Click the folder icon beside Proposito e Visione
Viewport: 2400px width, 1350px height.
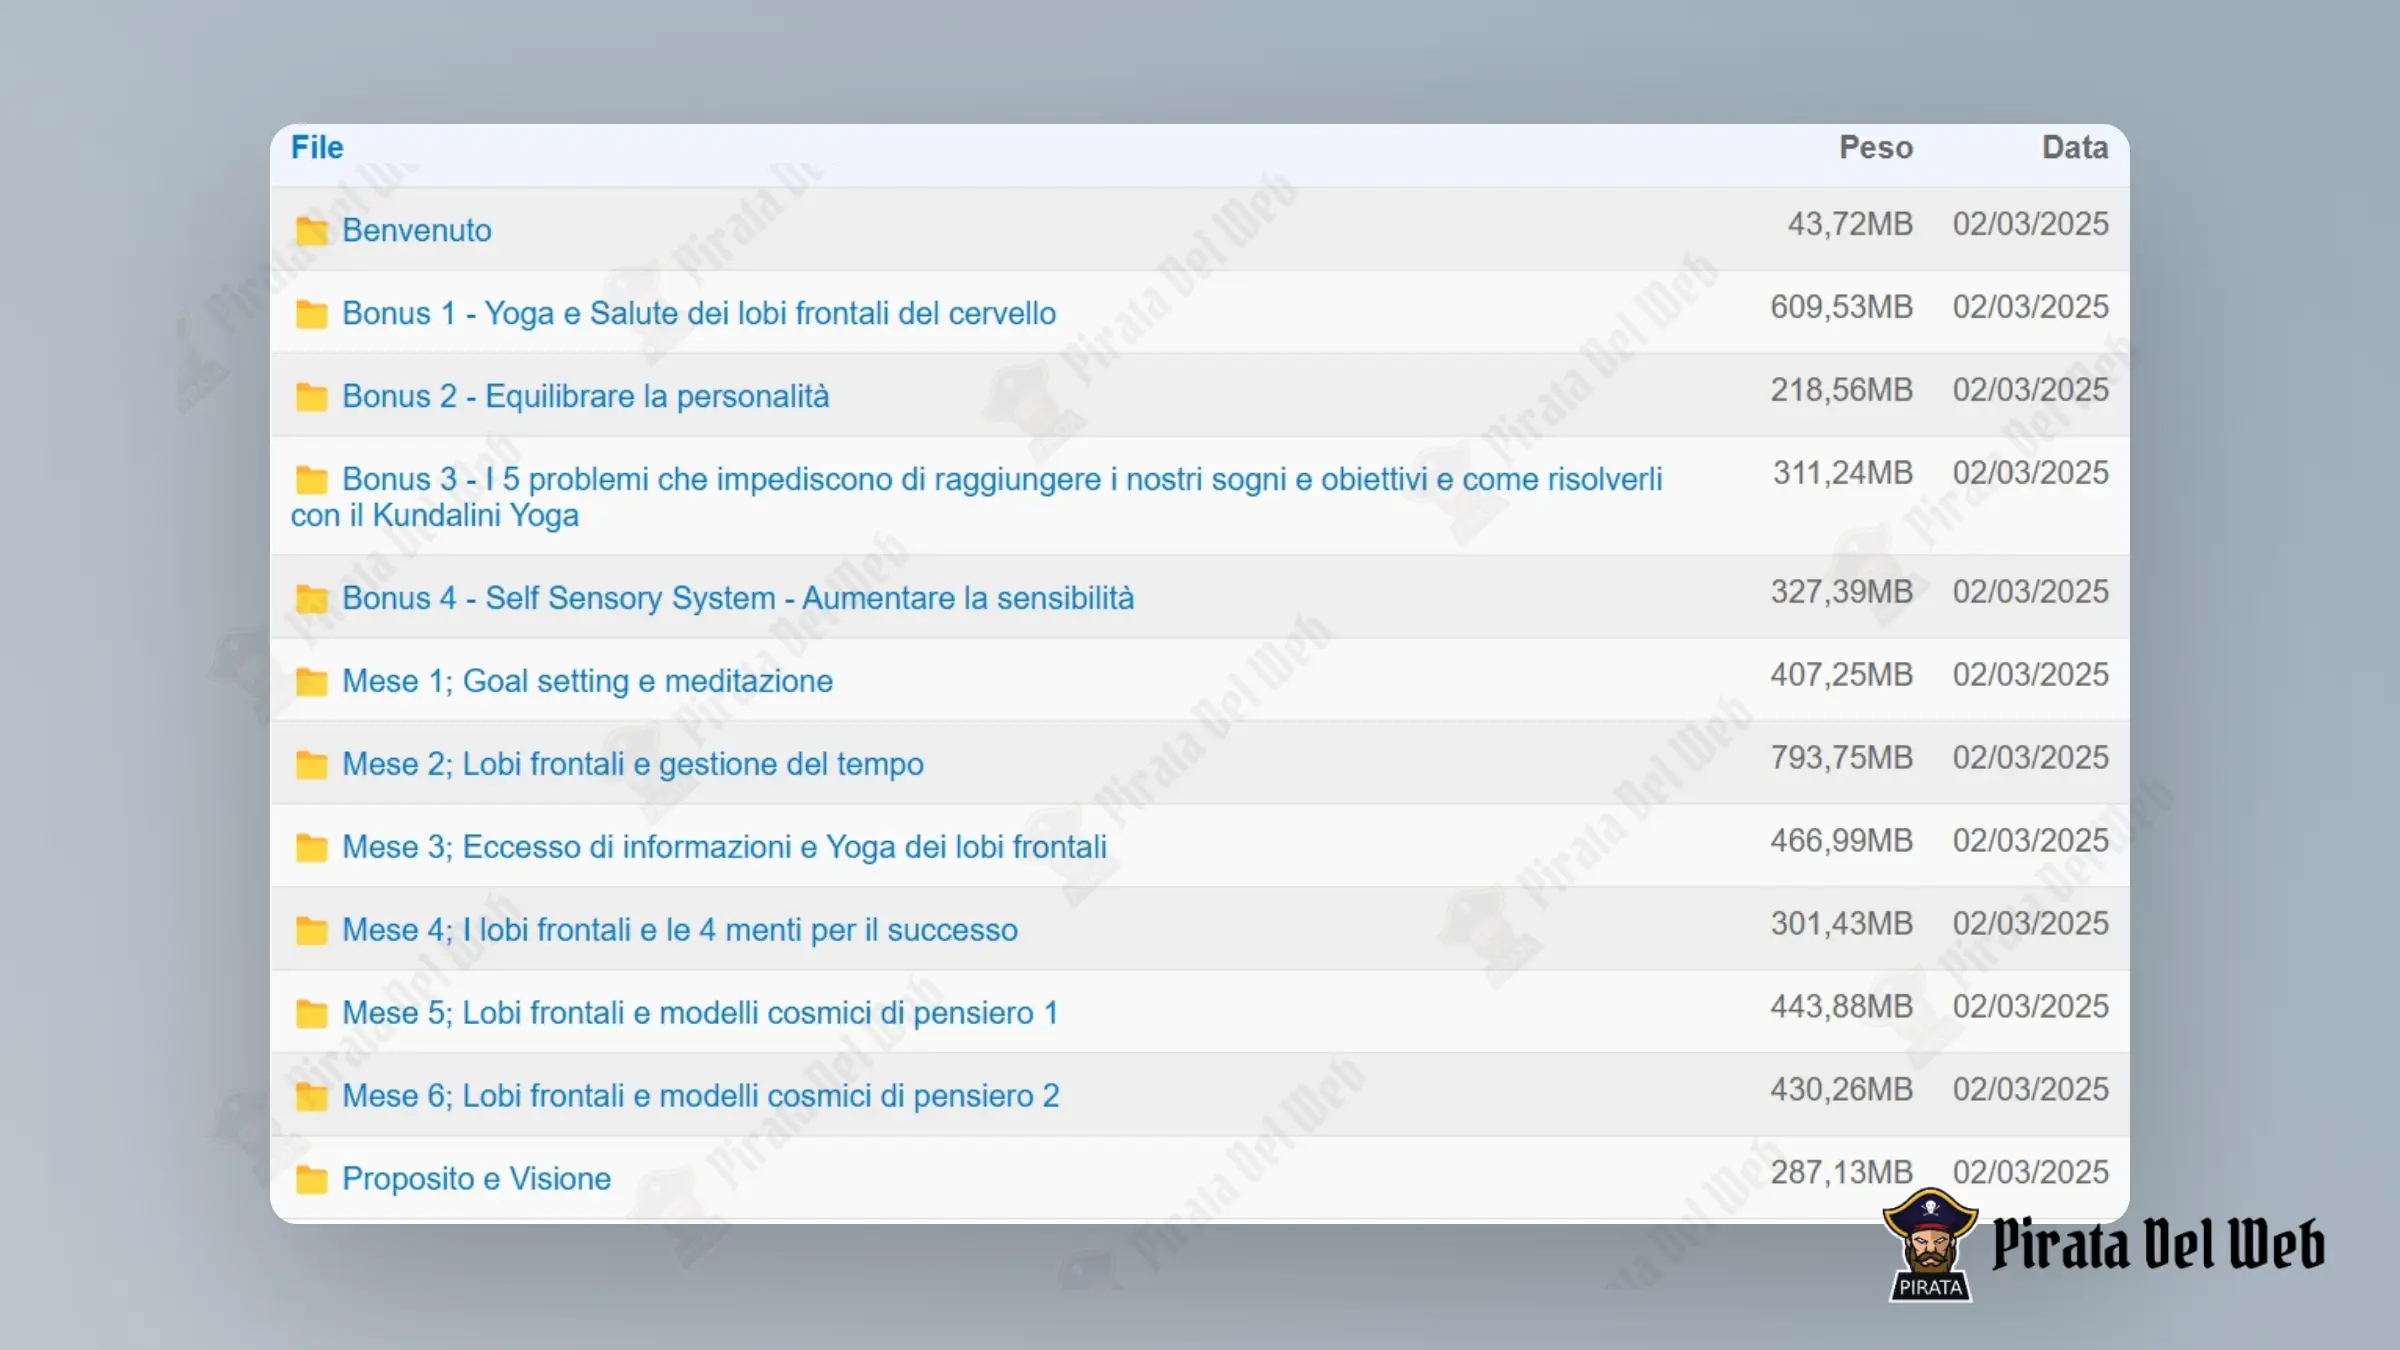click(x=311, y=1180)
